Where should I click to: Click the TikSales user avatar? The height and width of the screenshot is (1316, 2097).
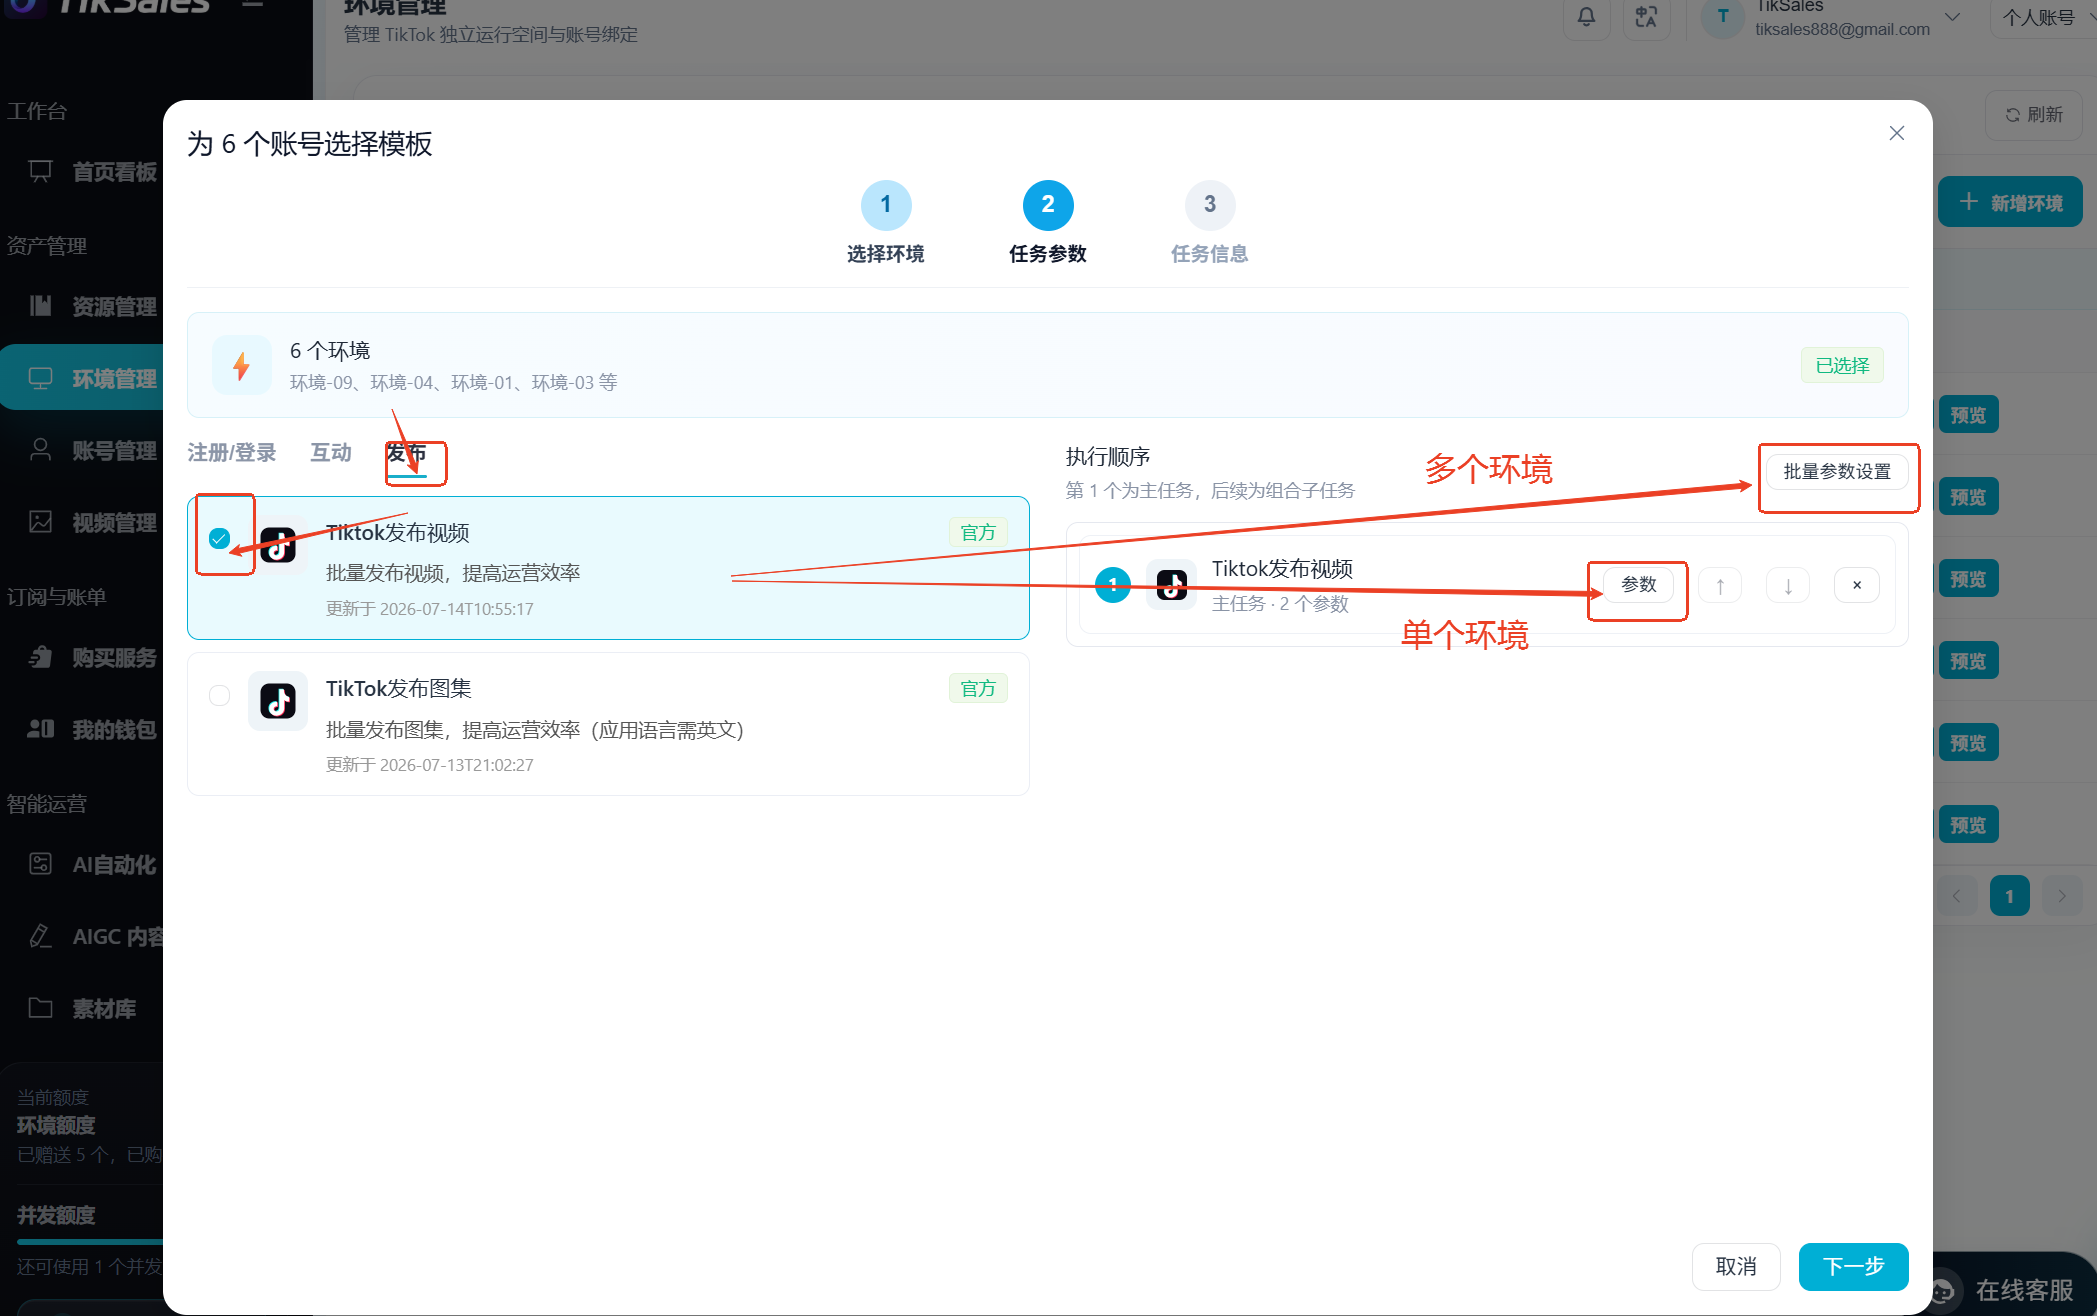pos(1722,16)
